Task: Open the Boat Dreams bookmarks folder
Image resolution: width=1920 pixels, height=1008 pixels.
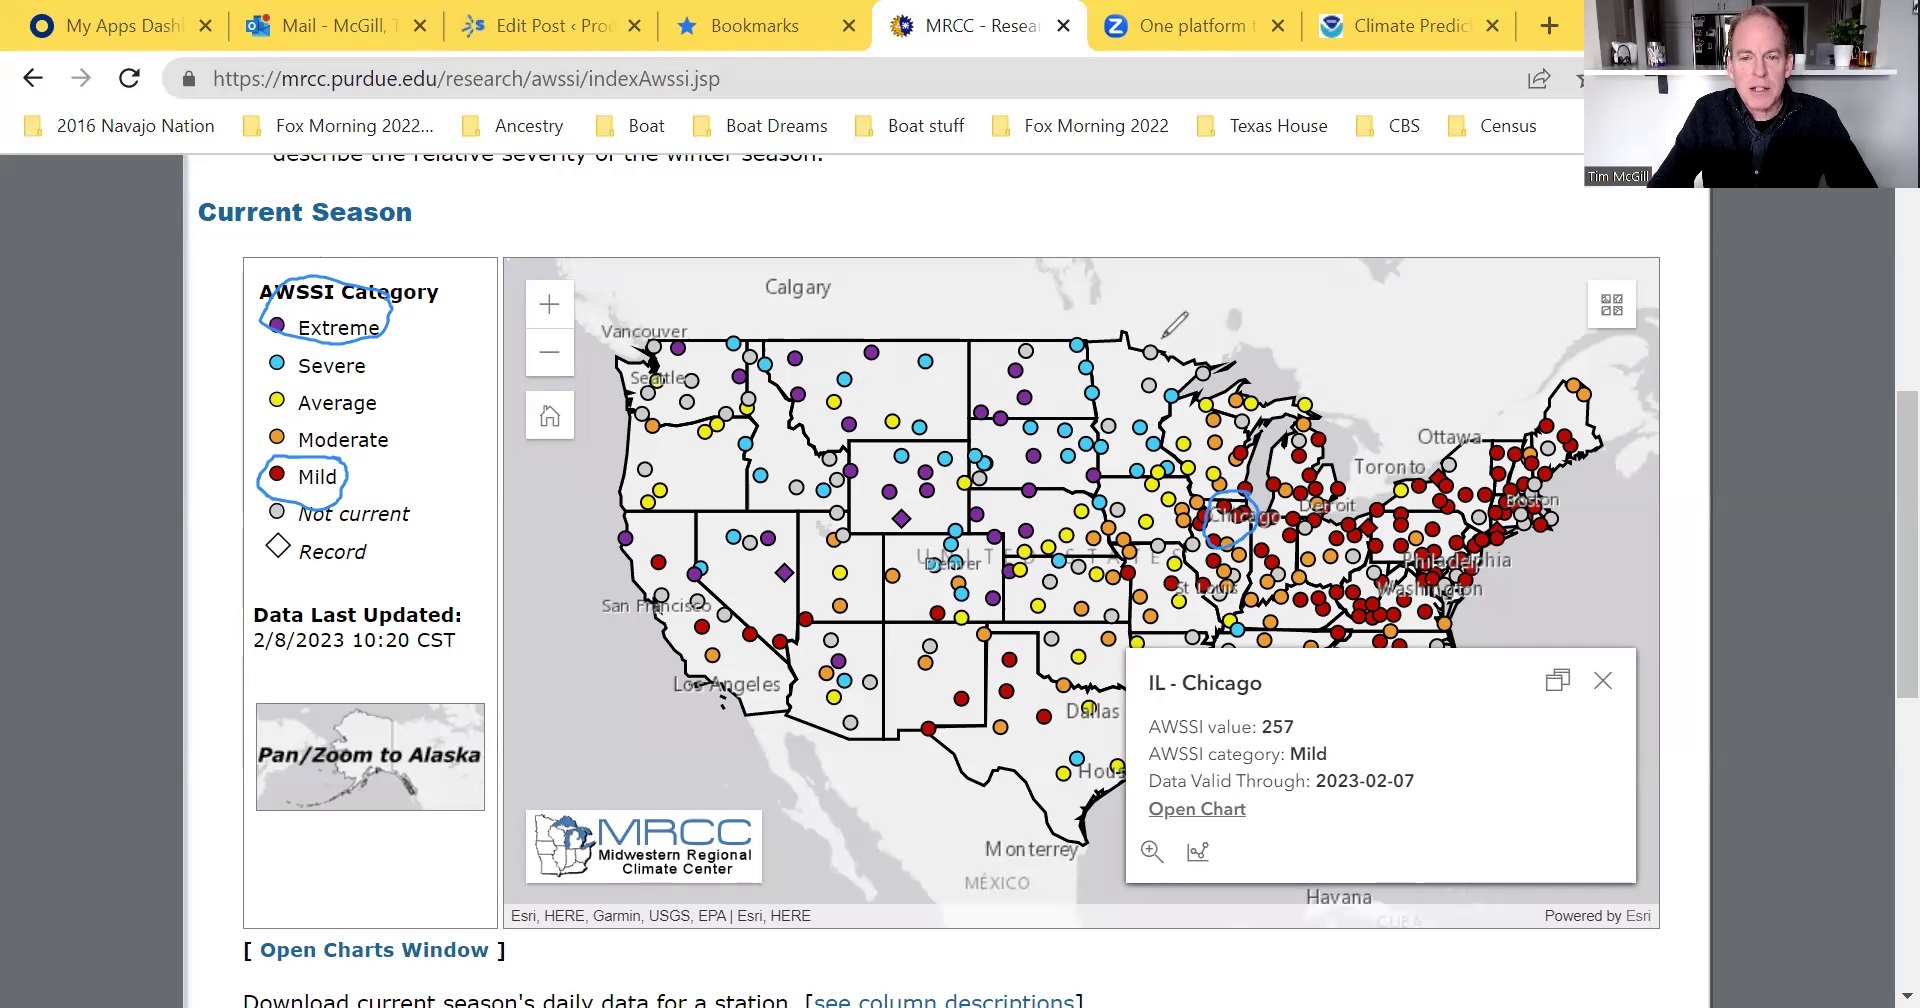Action: click(776, 126)
